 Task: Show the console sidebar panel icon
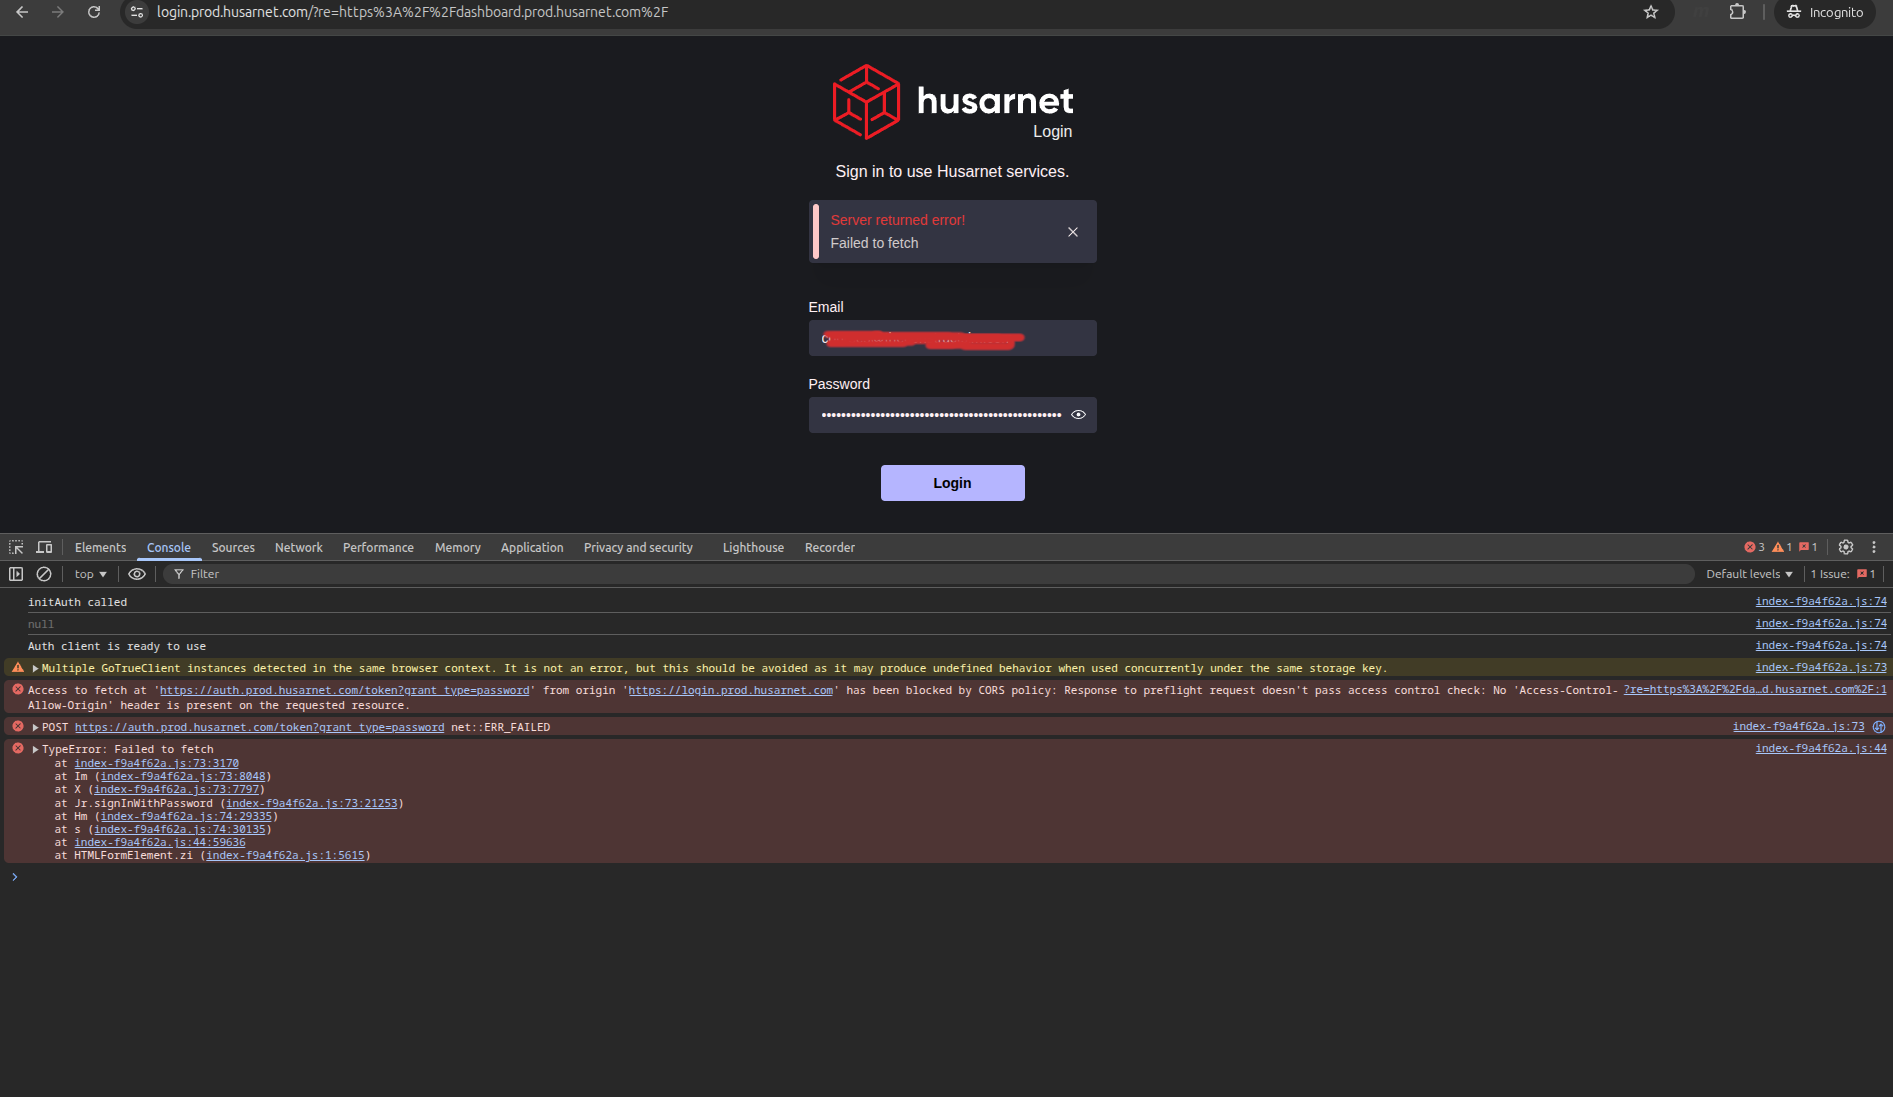click(16, 574)
